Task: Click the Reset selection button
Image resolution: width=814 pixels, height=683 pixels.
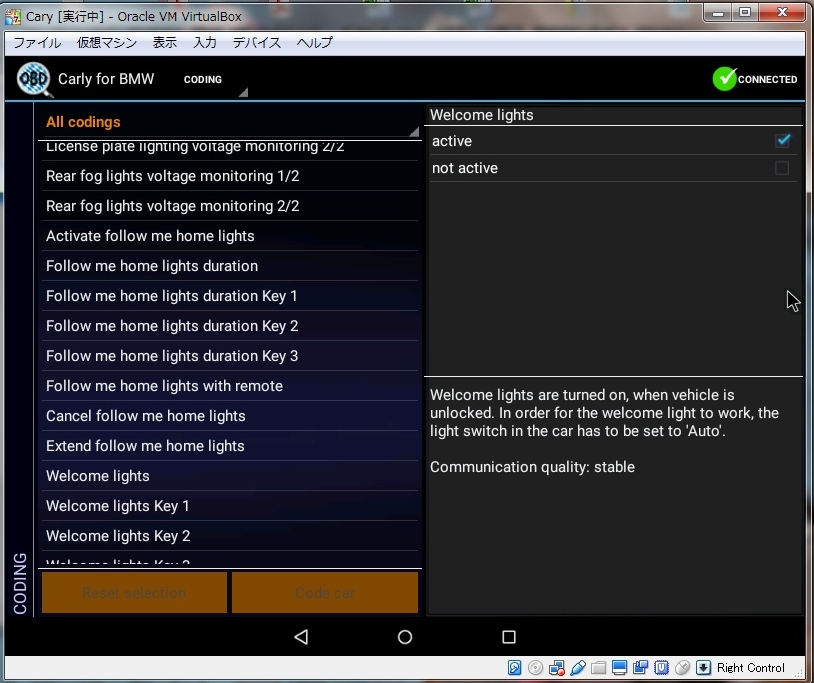Action: click(134, 593)
